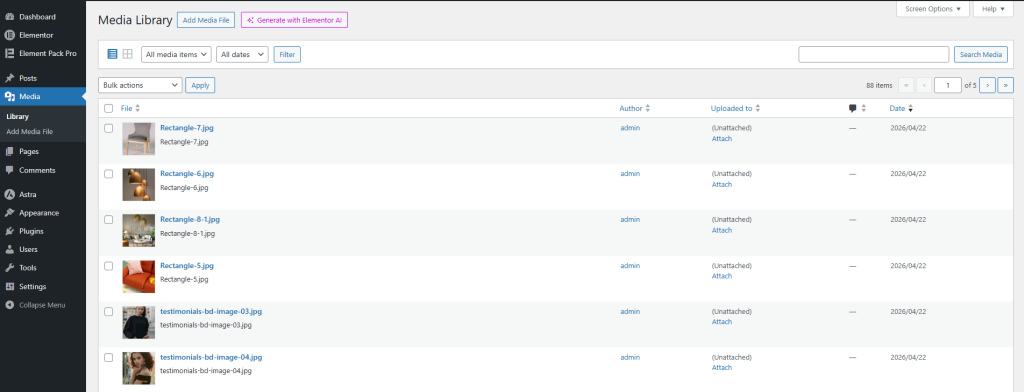The width and height of the screenshot is (1024, 392).
Task: Click the current page number field
Action: [948, 85]
